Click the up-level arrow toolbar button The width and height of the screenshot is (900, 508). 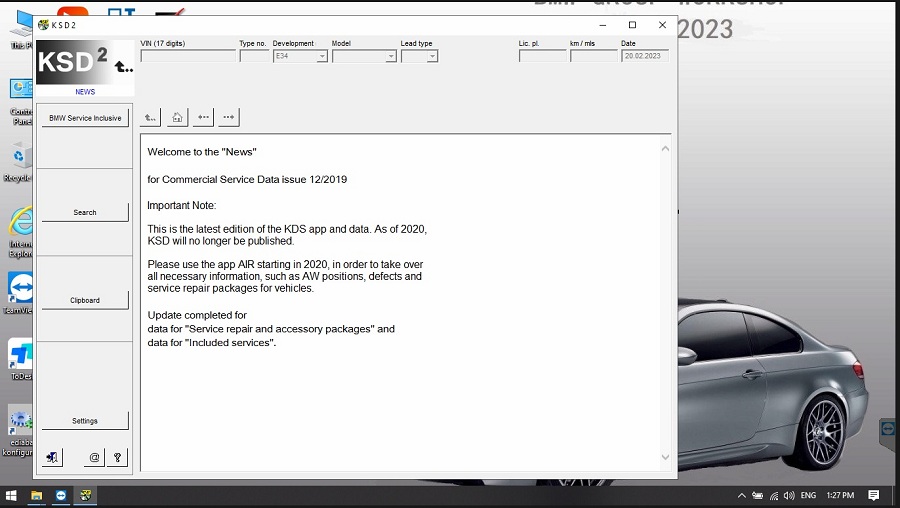tap(150, 117)
